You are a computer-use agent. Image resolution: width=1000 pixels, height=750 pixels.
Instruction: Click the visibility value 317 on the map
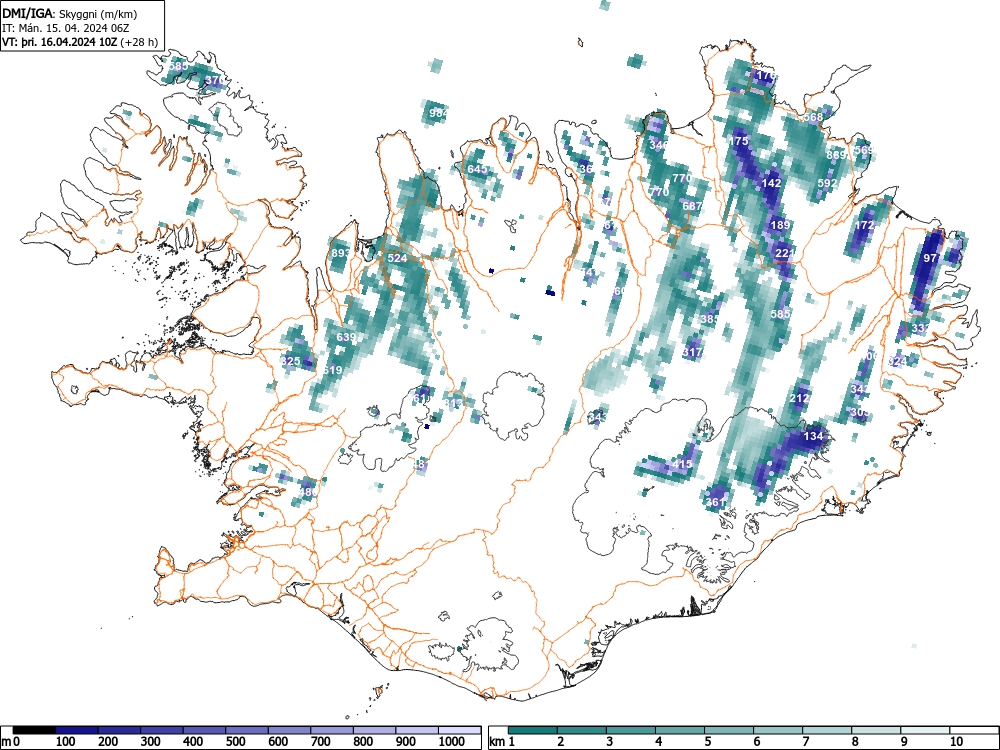click(x=692, y=351)
